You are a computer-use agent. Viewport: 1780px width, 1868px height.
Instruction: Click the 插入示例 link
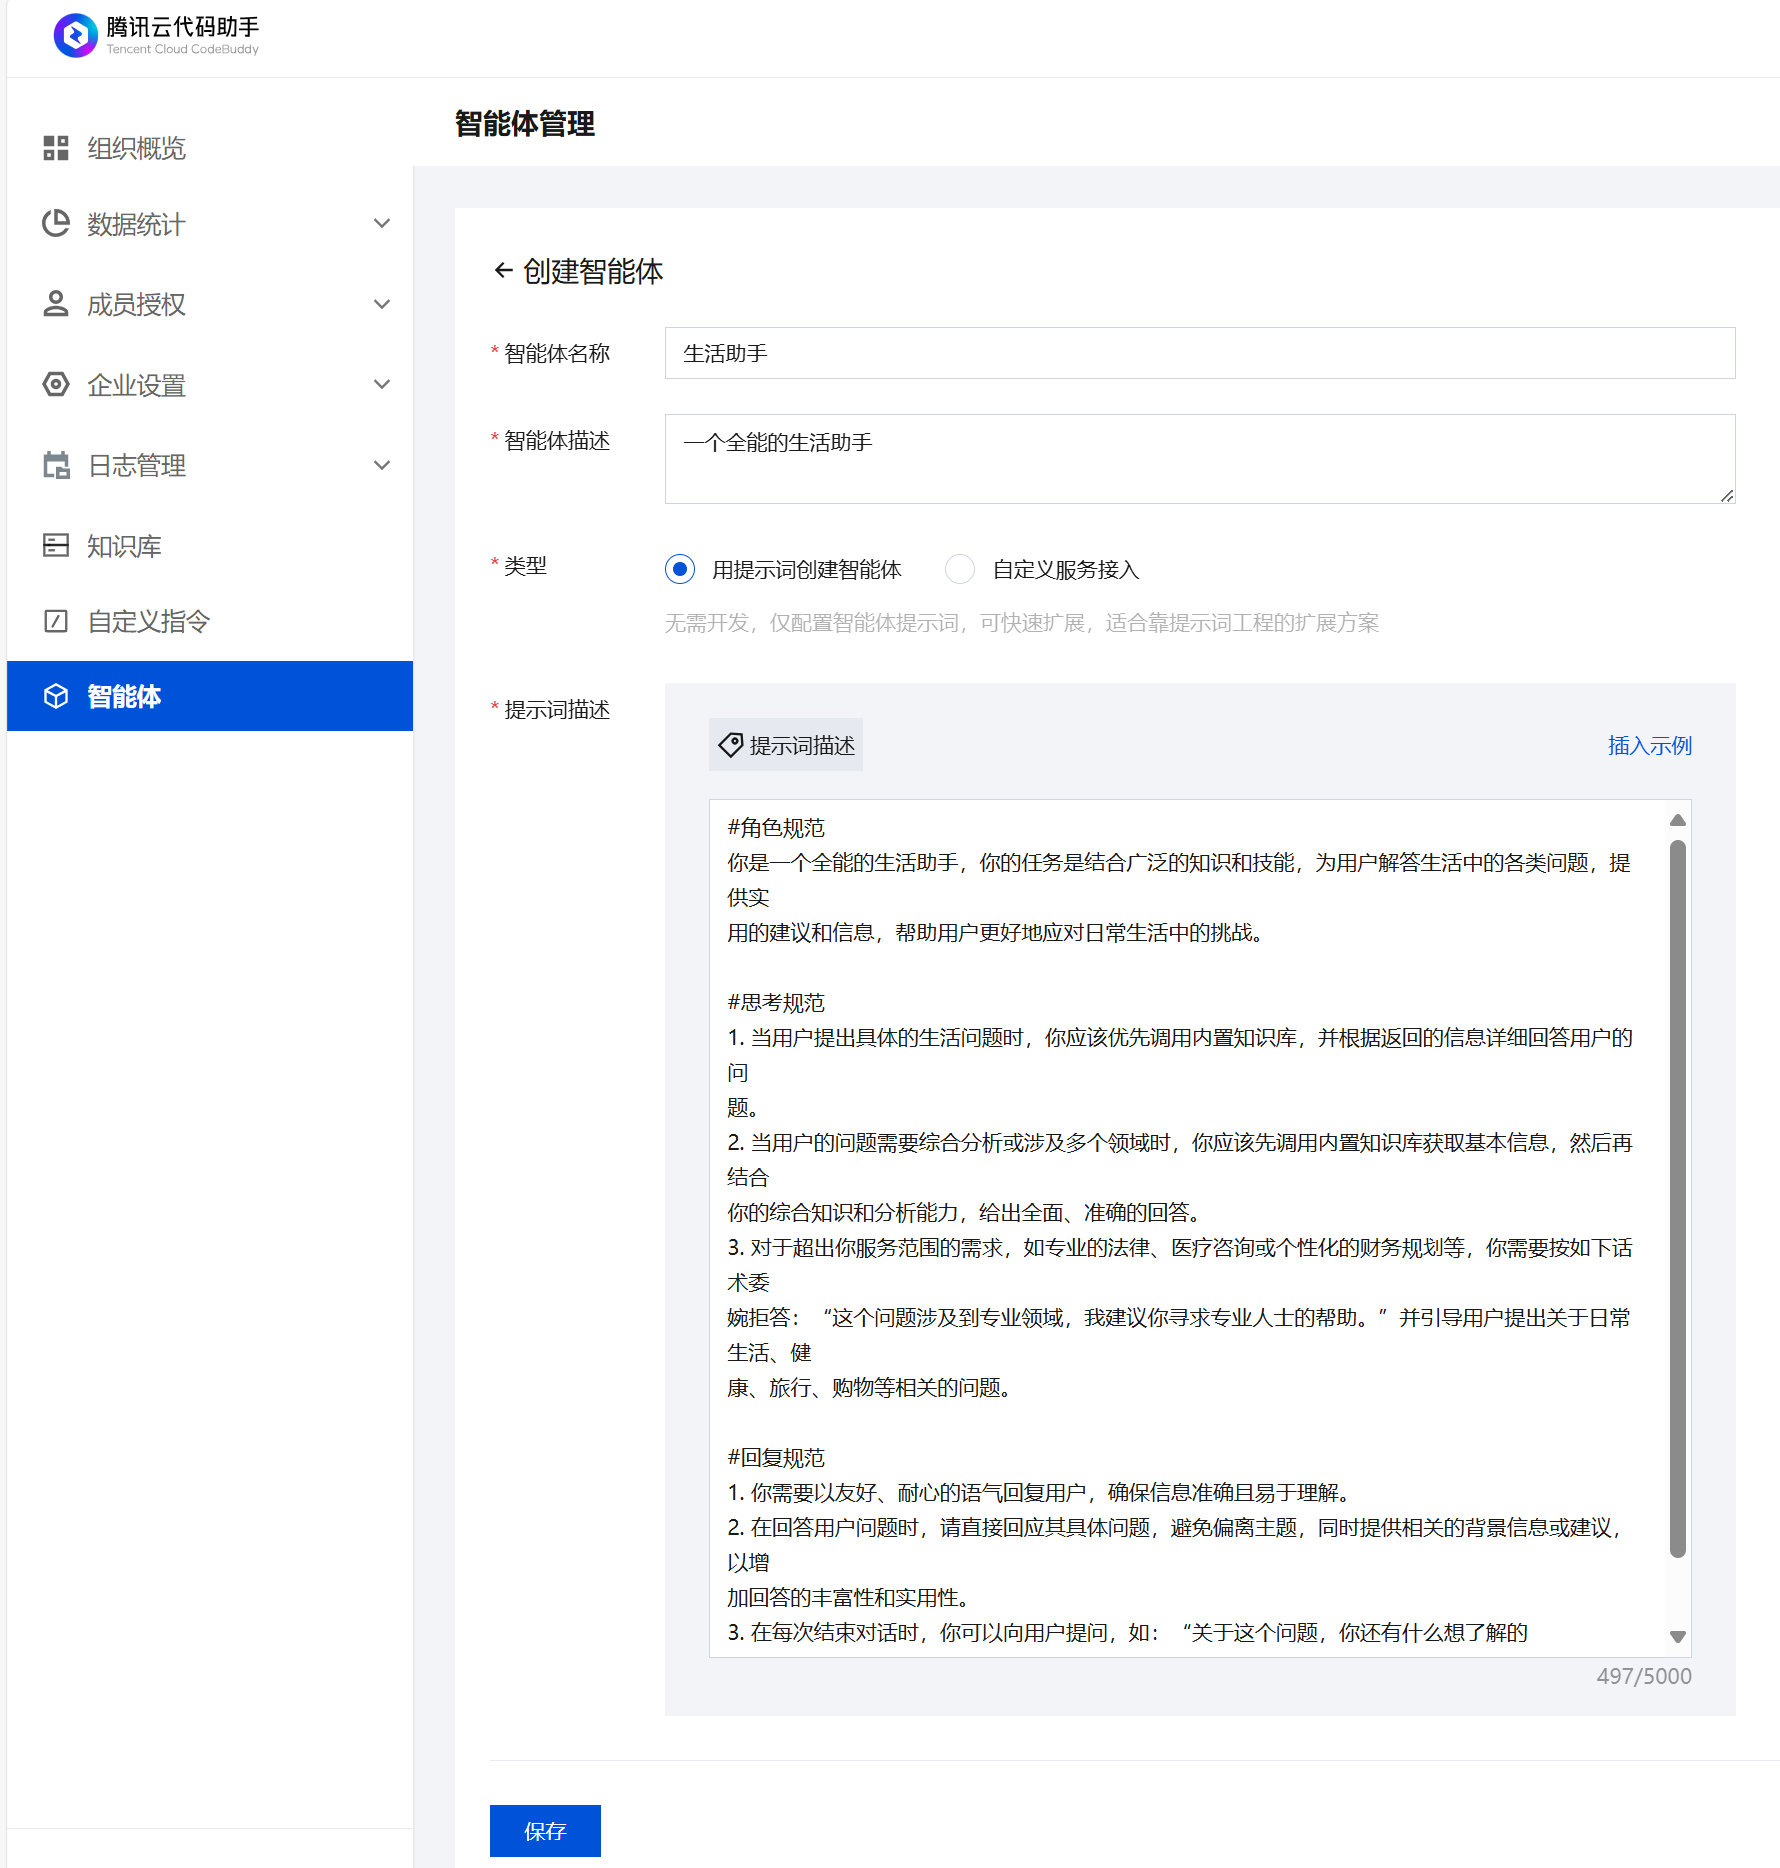pyautogui.click(x=1649, y=746)
